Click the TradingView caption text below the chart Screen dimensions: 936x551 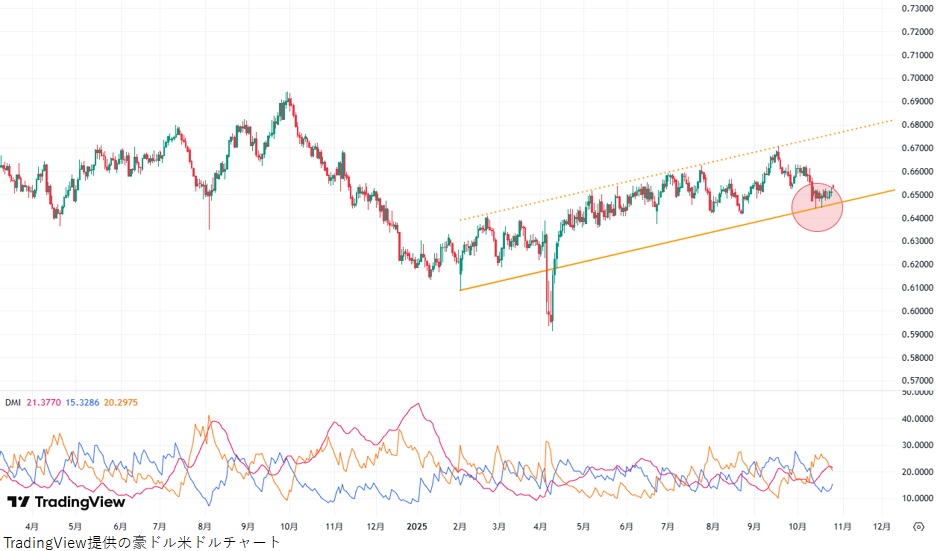[140, 541]
